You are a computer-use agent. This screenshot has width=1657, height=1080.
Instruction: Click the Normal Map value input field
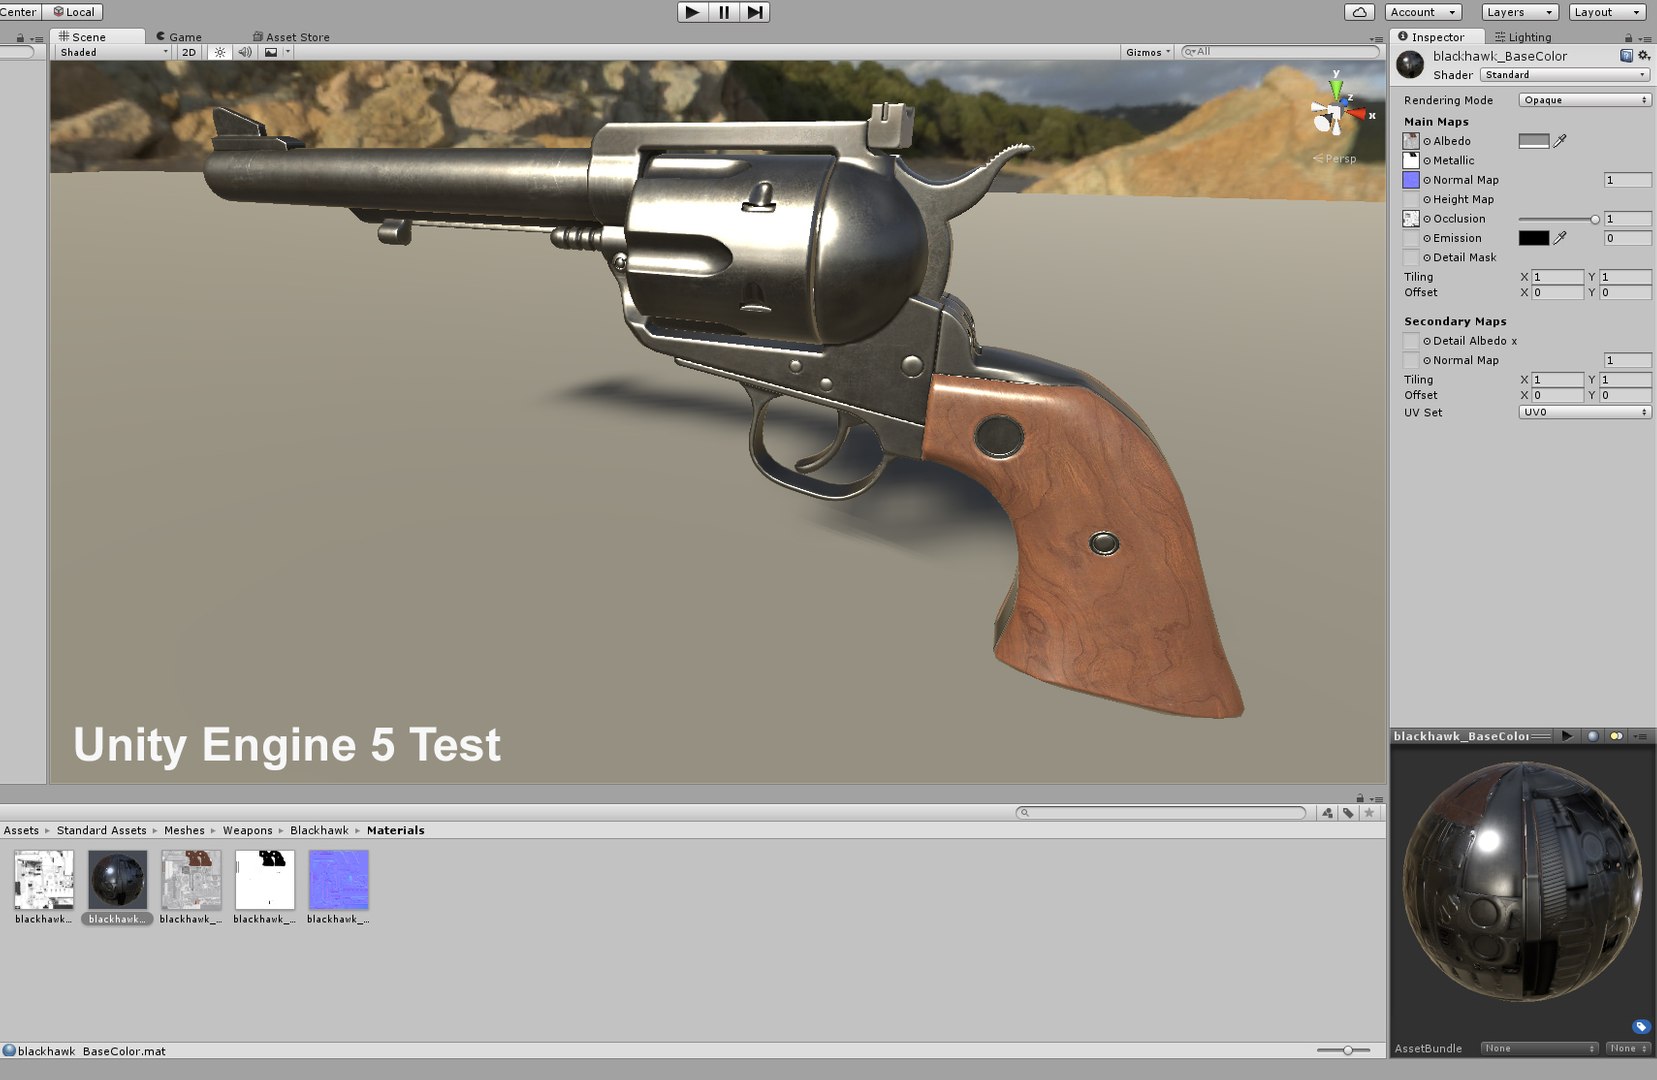[1627, 180]
